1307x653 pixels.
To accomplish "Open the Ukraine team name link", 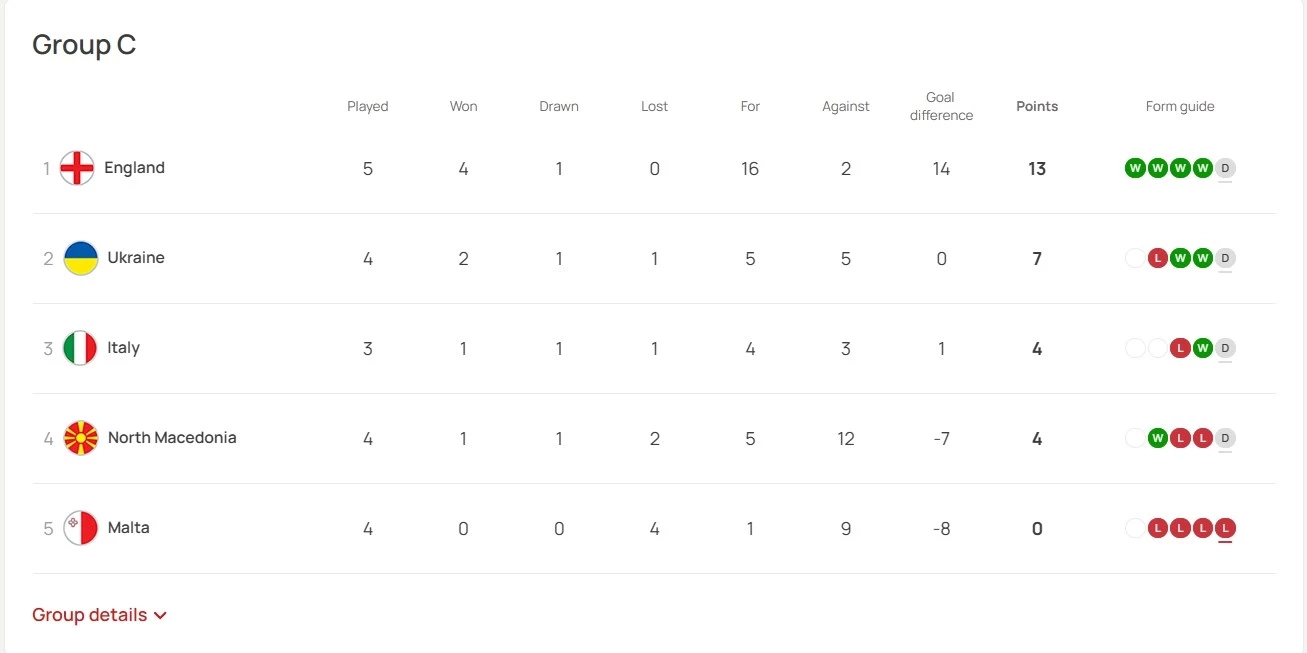I will (136, 258).
